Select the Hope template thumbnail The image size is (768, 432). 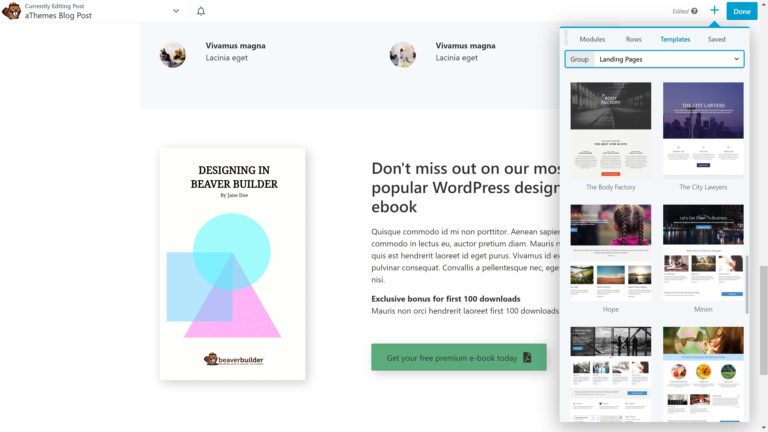click(x=611, y=252)
